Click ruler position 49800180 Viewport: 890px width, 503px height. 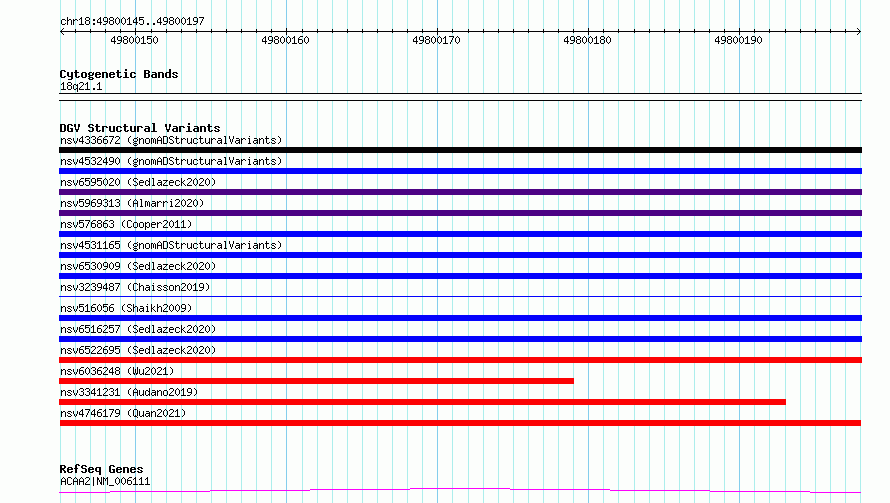(x=587, y=40)
